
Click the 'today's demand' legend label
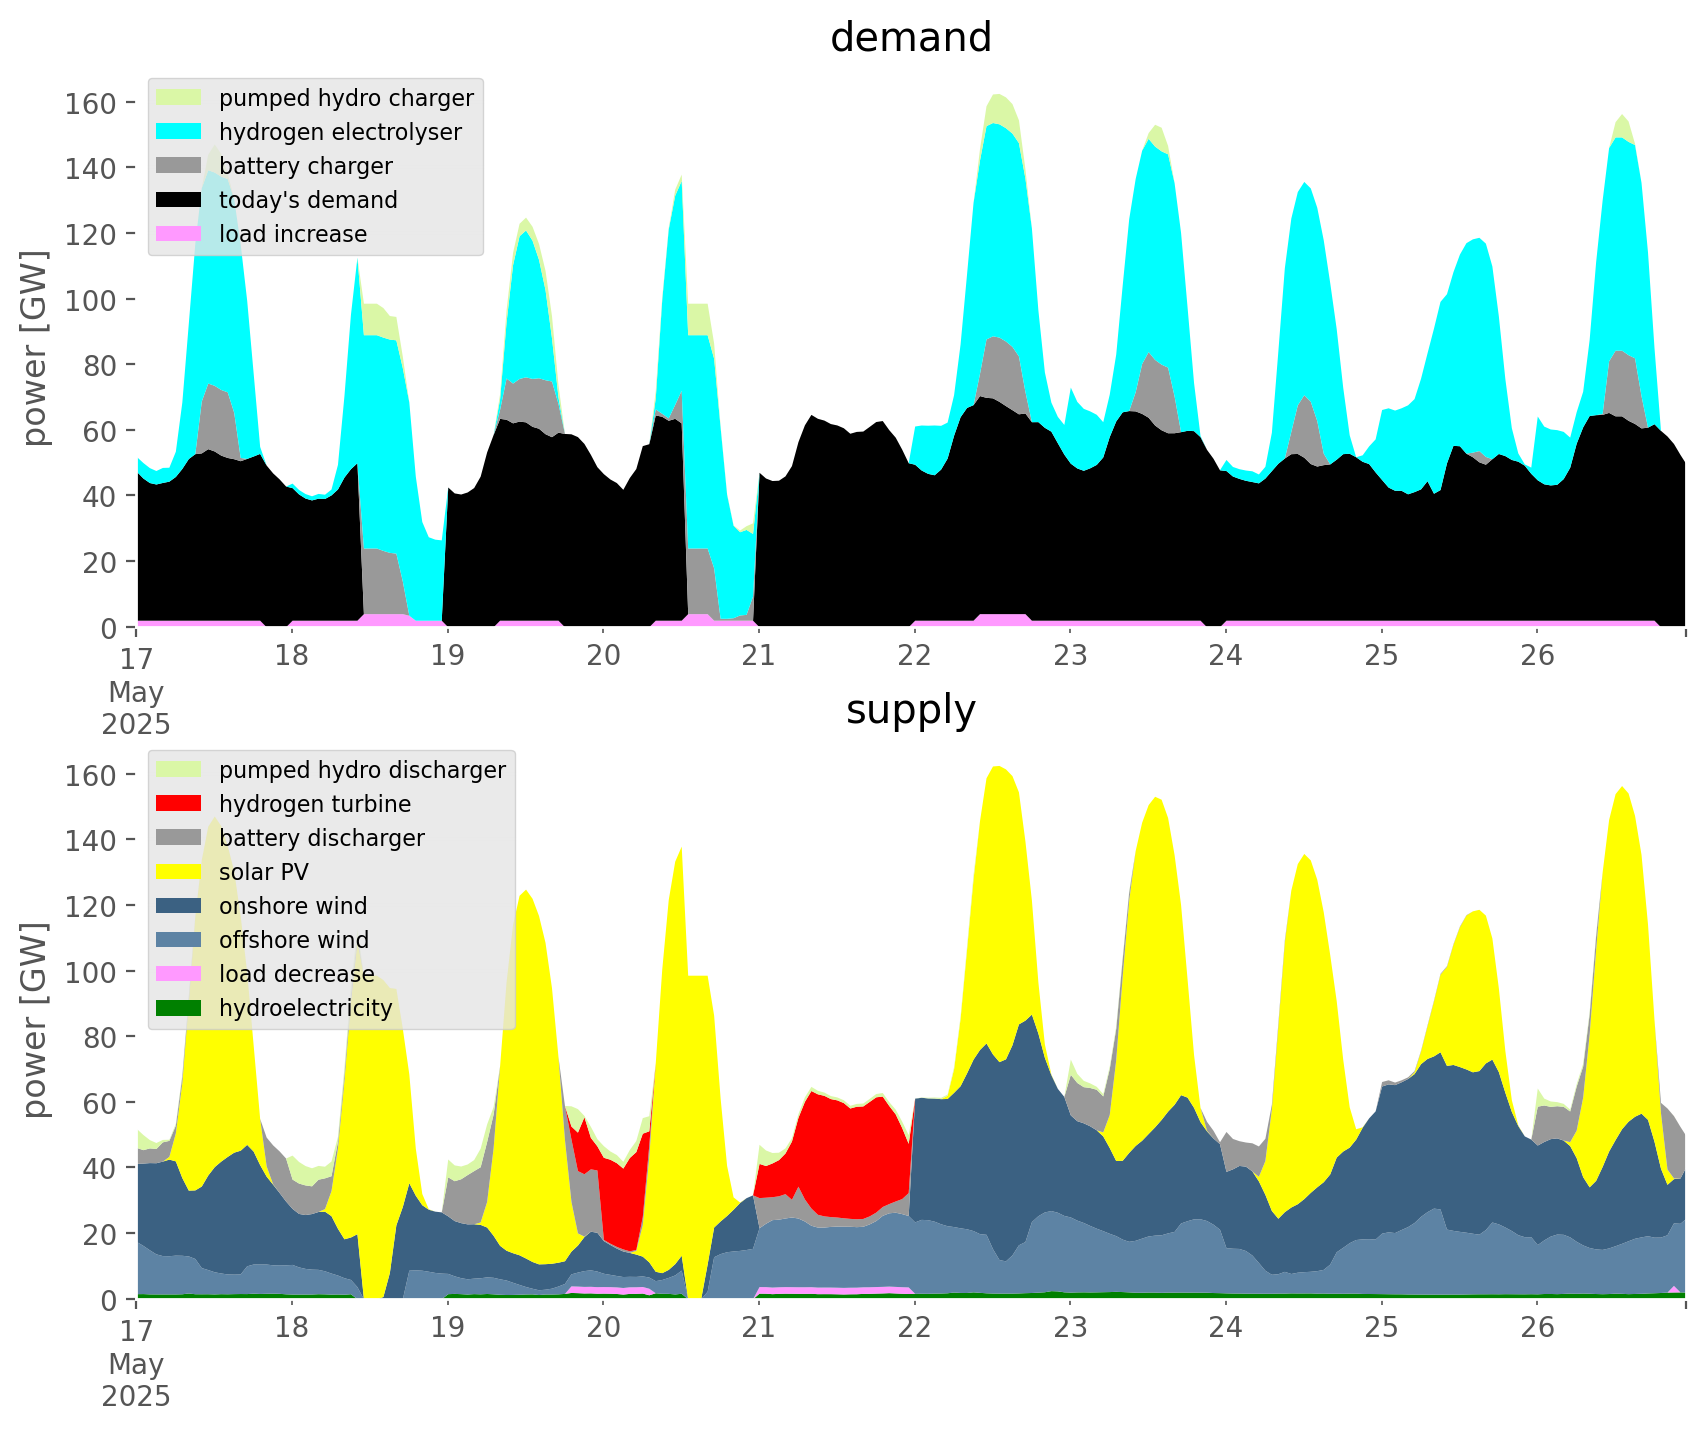308,200
